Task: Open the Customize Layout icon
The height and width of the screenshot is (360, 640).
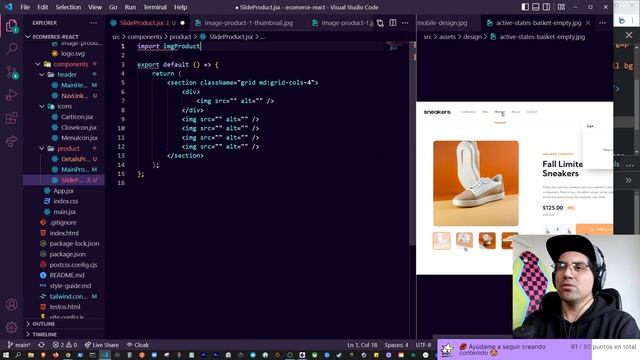Action: (x=561, y=7)
